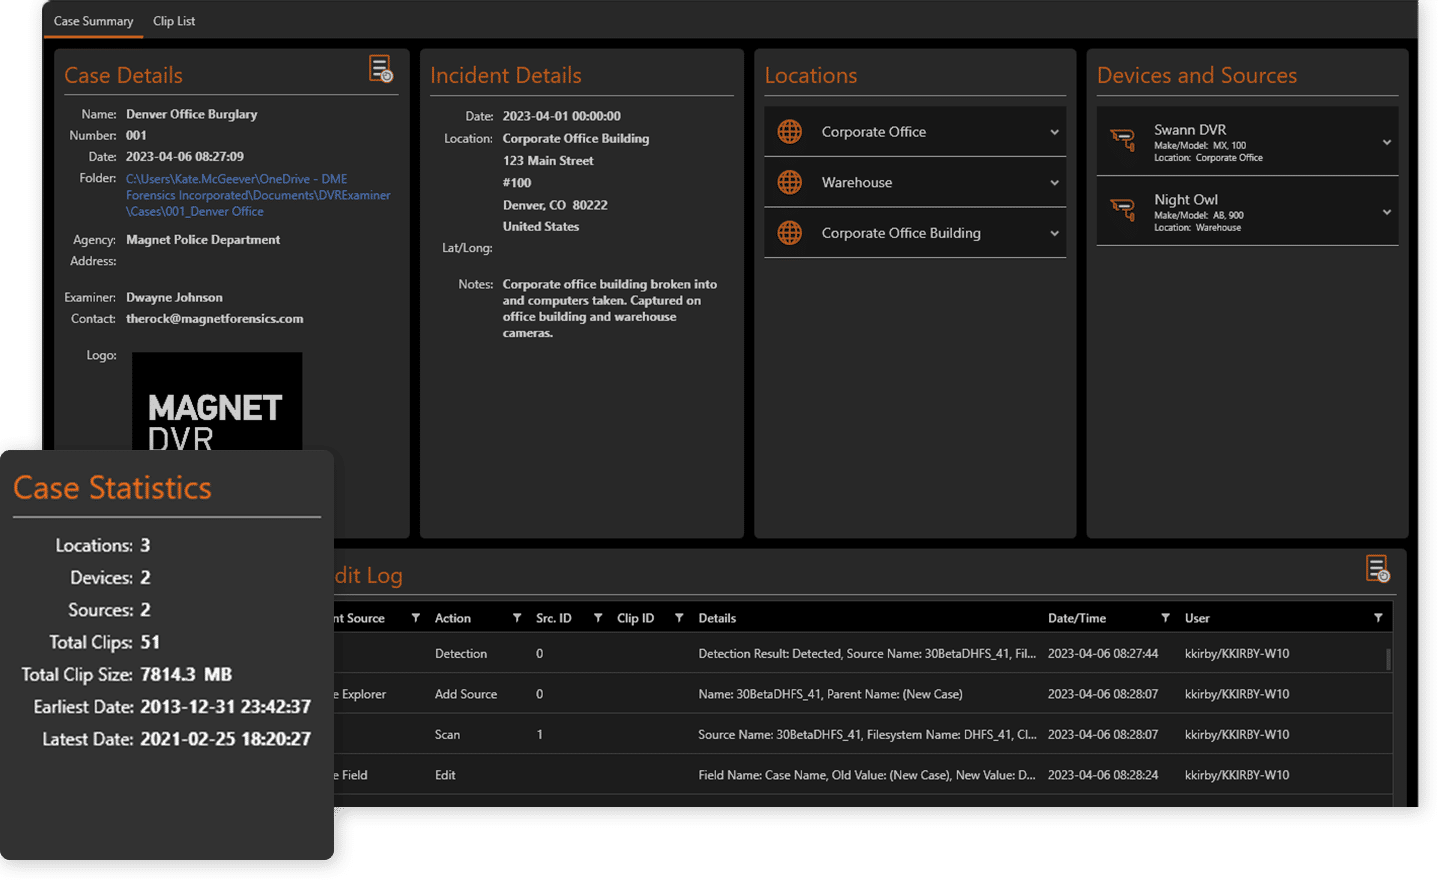
Task: Click the Action column header label
Action: pyautogui.click(x=453, y=618)
